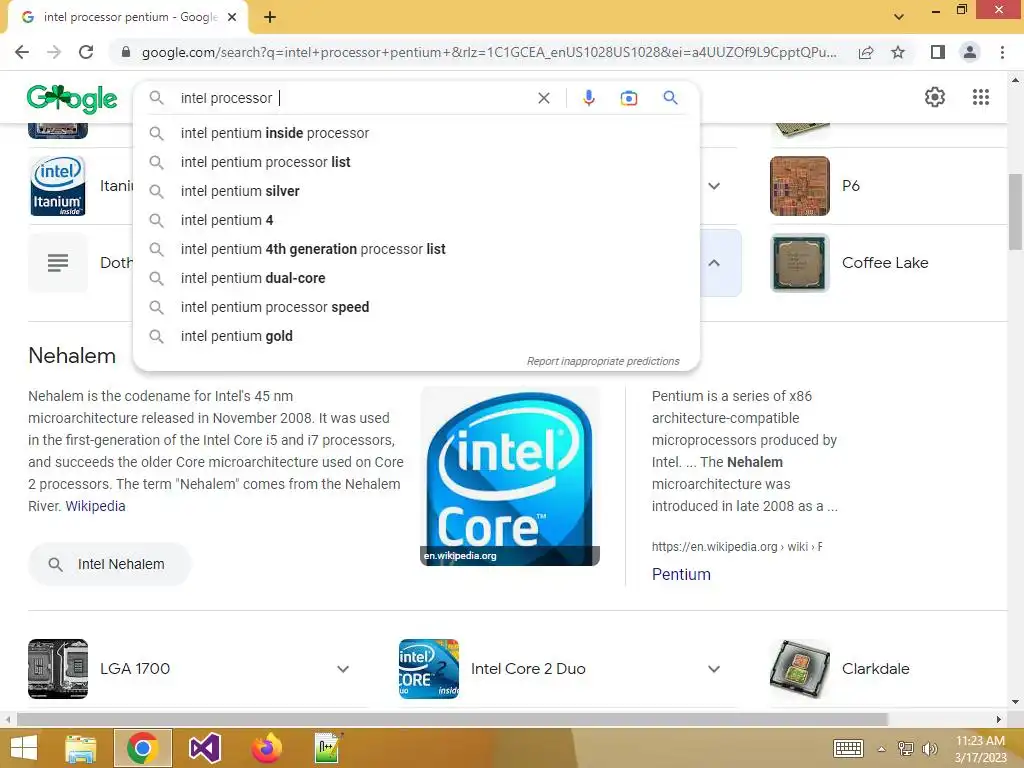
Task: Open a new browser tab
Action: (x=270, y=18)
